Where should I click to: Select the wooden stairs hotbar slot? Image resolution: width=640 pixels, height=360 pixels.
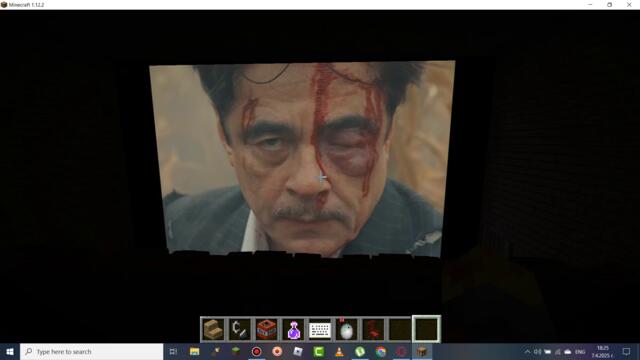coord(213,329)
